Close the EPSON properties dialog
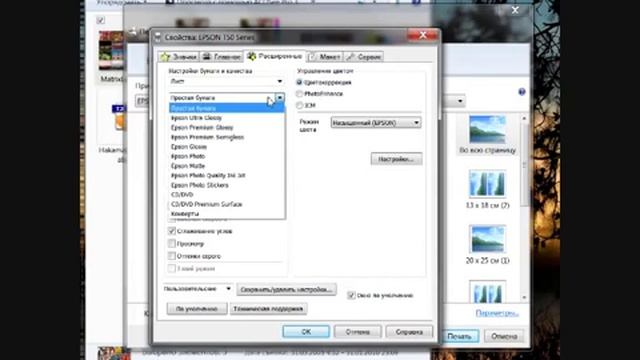Image resolution: width=640 pixels, height=360 pixels. (423, 36)
